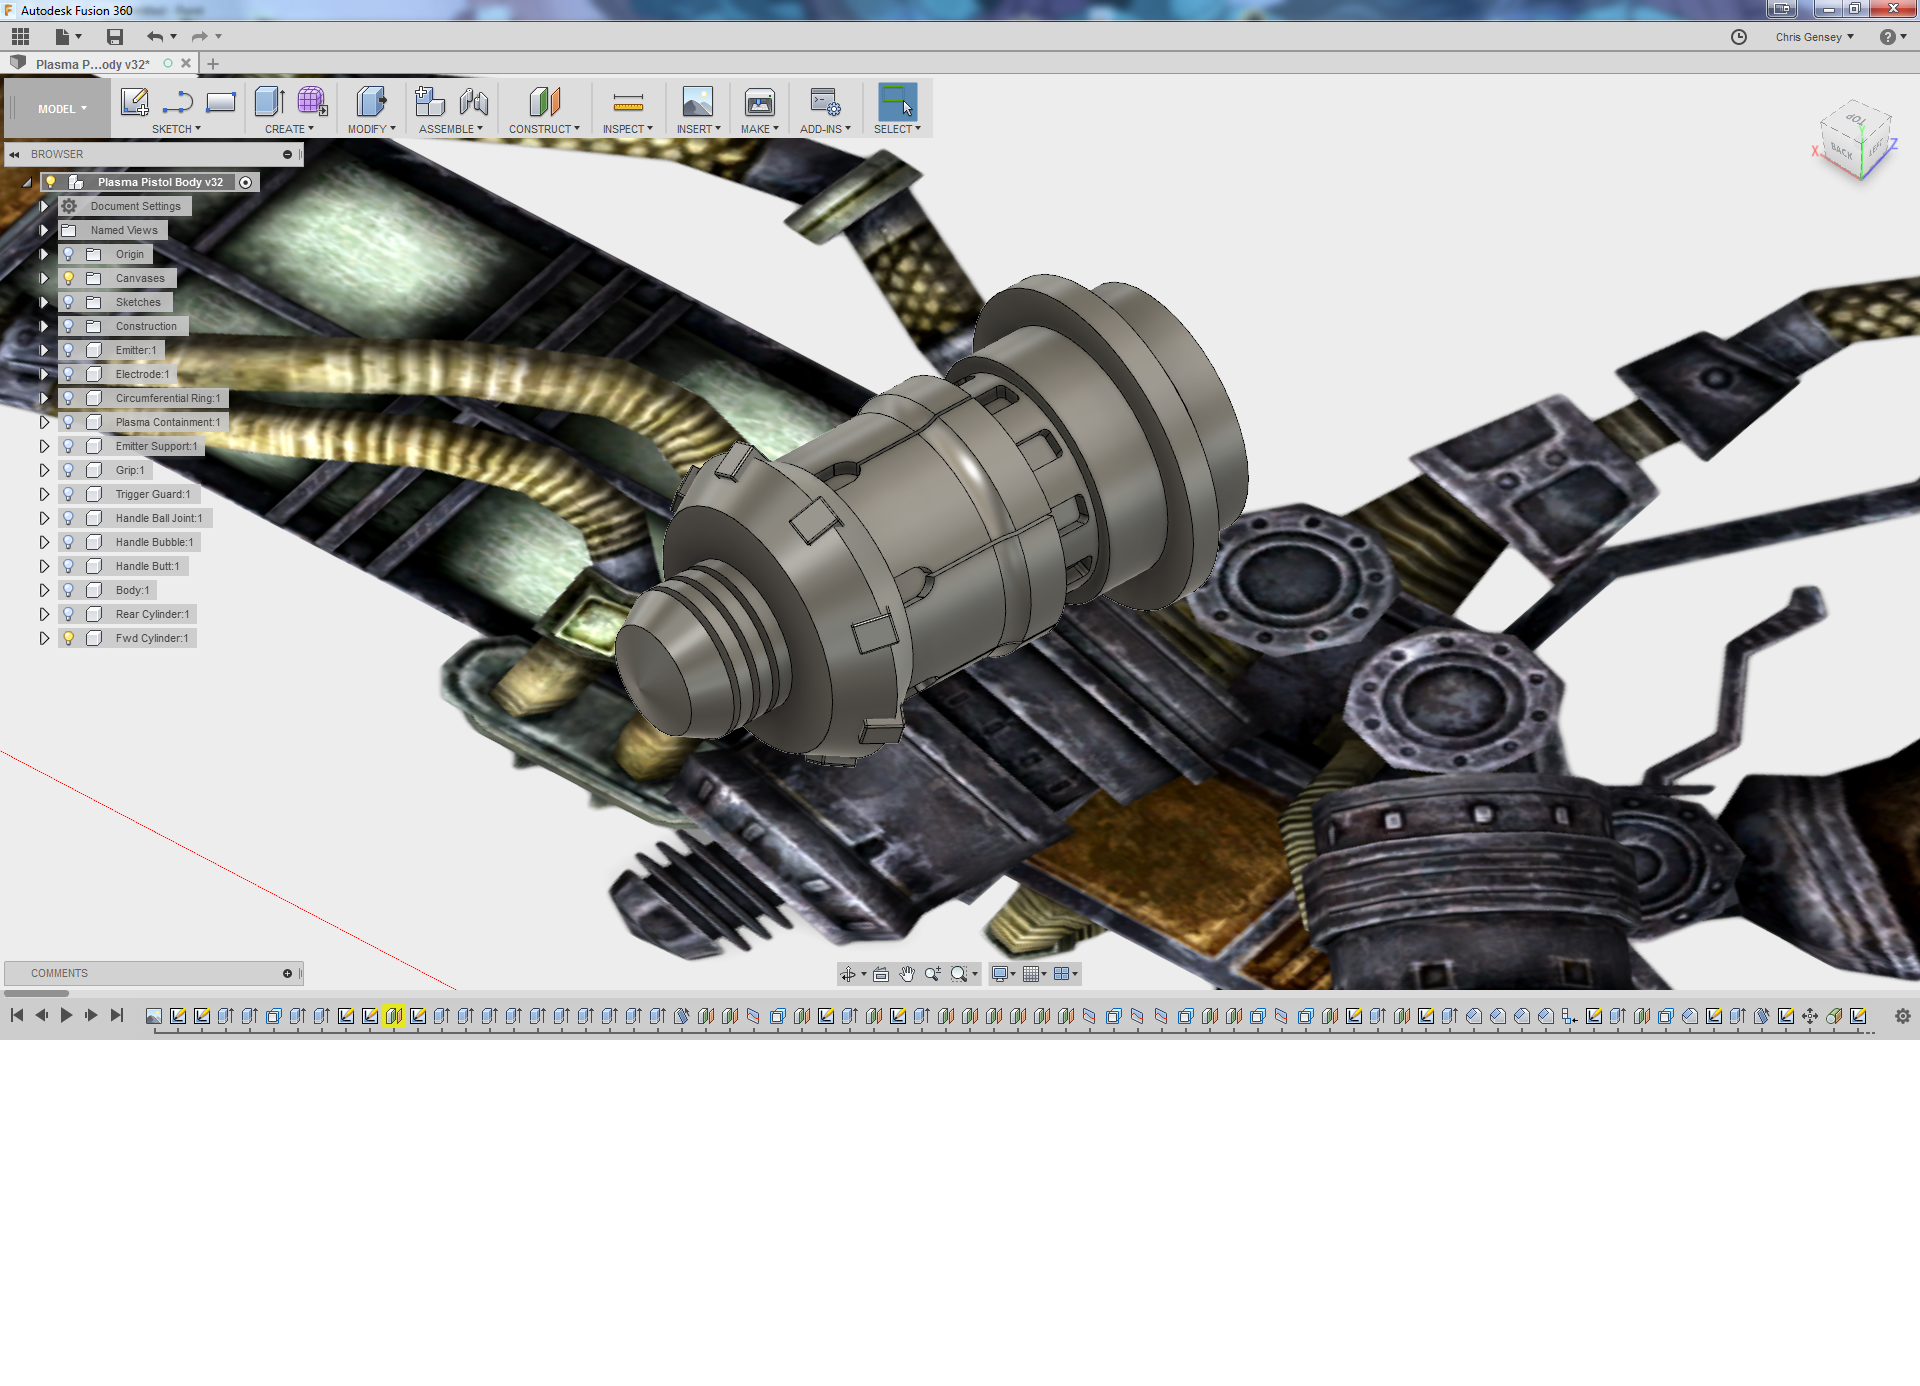This screenshot has width=1920, height=1386.
Task: Click the Save icon in top bar
Action: click(115, 37)
